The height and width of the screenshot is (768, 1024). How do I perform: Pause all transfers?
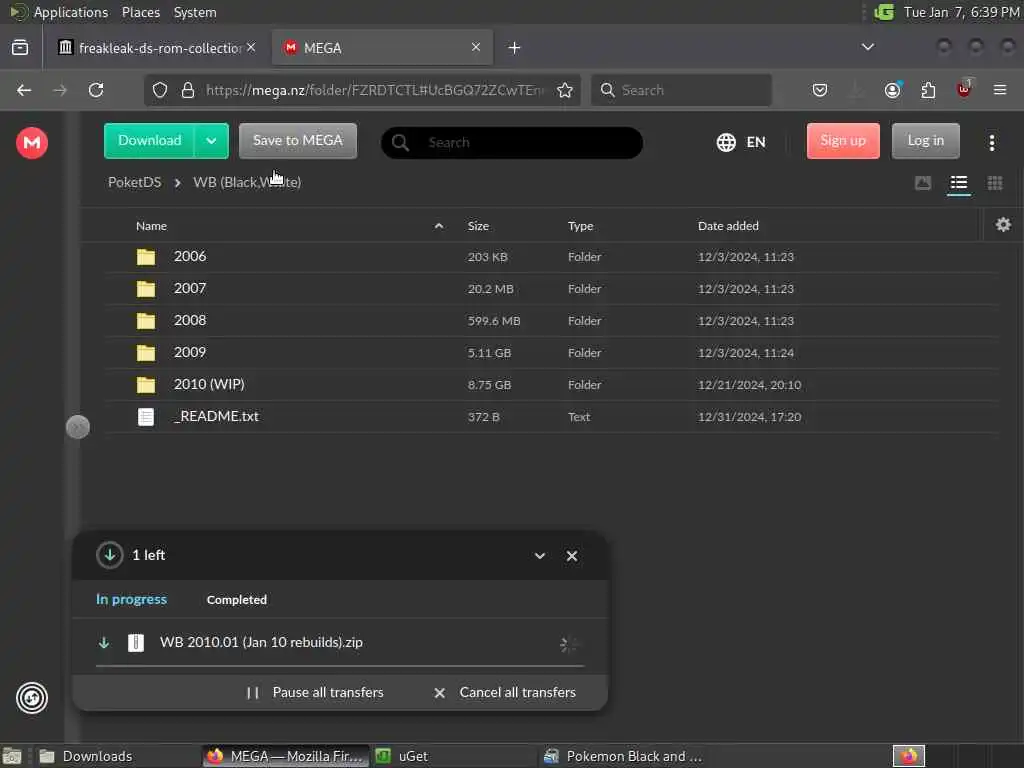click(x=315, y=692)
